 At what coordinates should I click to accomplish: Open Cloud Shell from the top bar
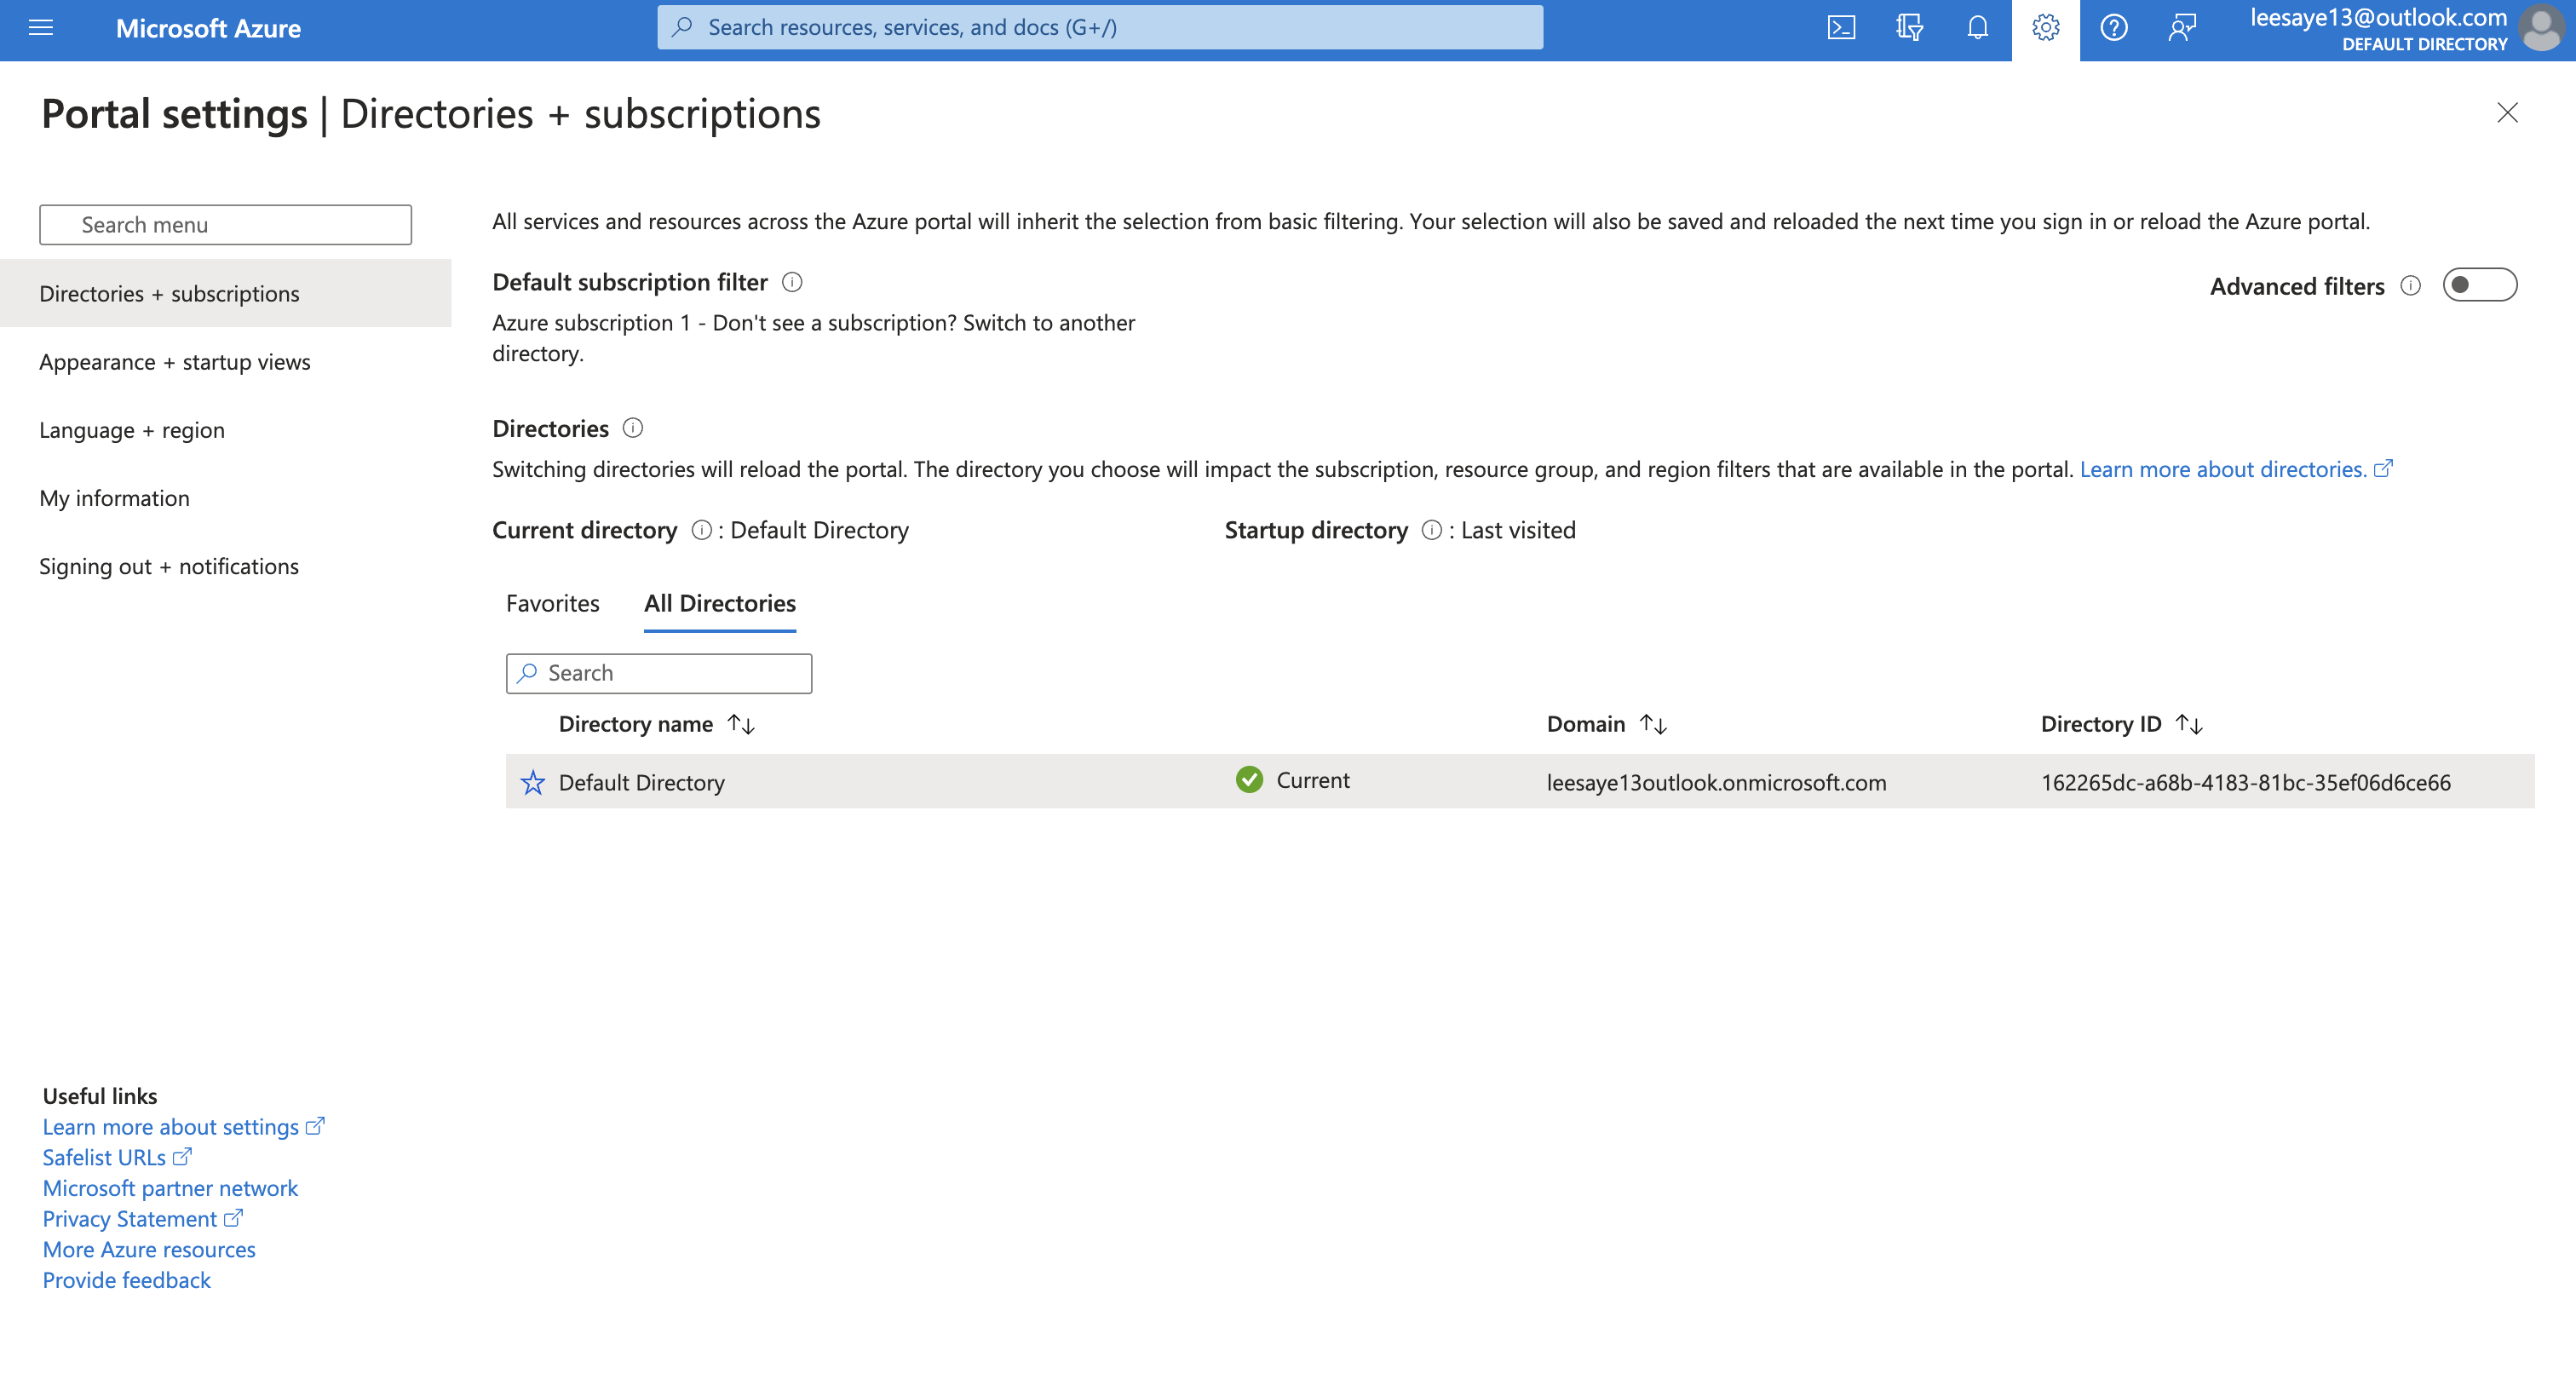pyautogui.click(x=1840, y=28)
